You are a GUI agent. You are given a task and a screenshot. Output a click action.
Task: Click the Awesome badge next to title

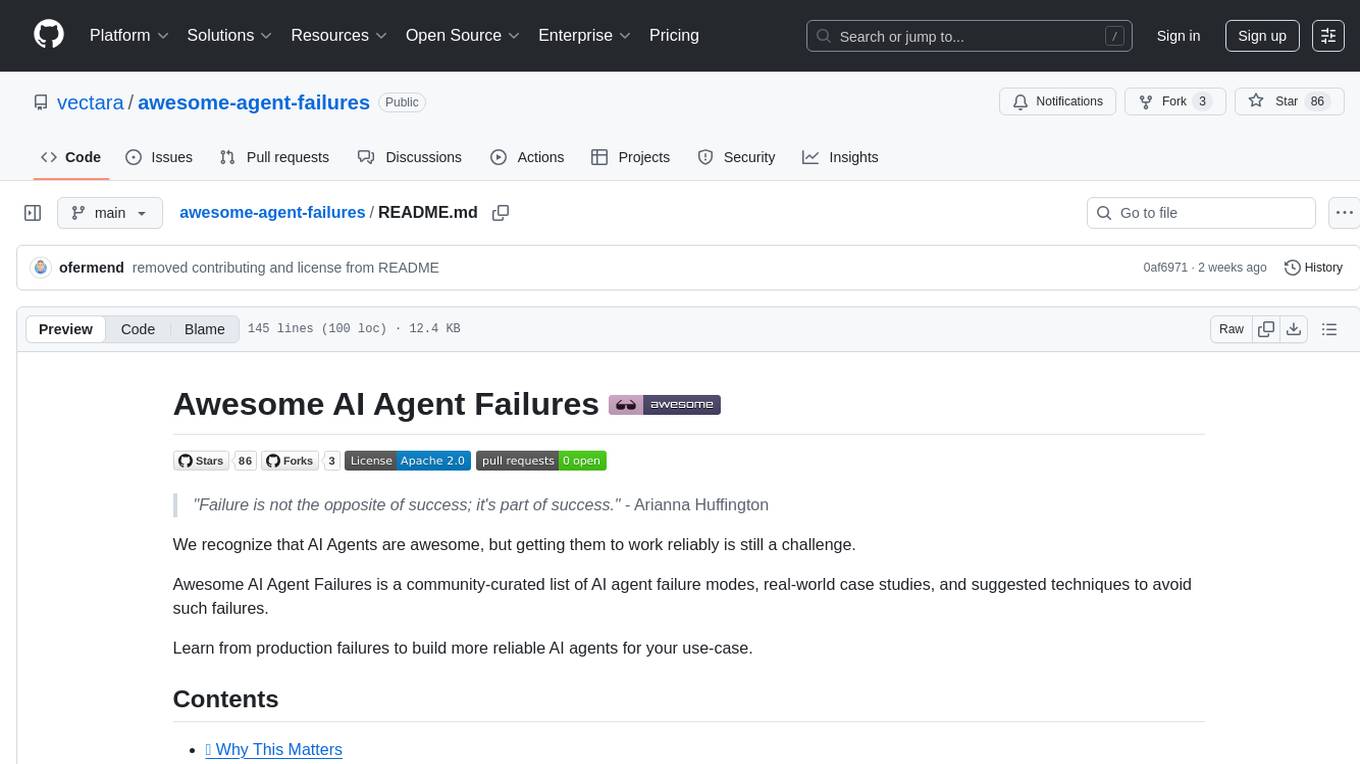[x=665, y=404]
